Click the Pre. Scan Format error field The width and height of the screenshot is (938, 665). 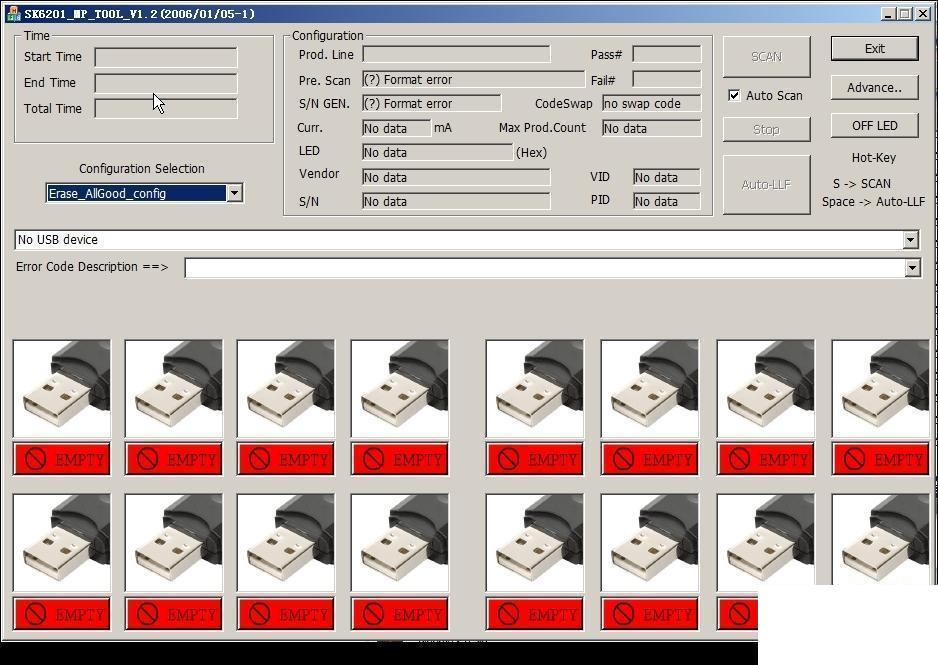point(473,80)
